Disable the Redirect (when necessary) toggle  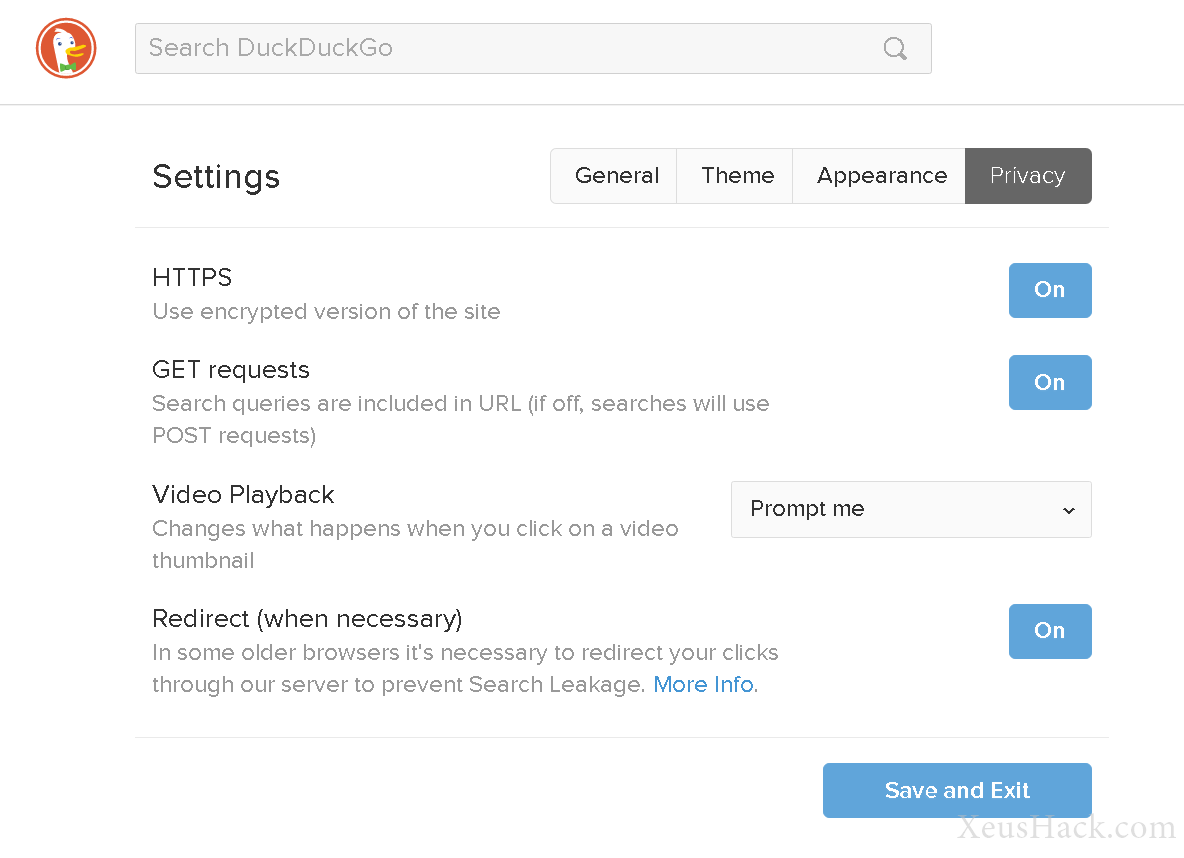pyautogui.click(x=1050, y=631)
